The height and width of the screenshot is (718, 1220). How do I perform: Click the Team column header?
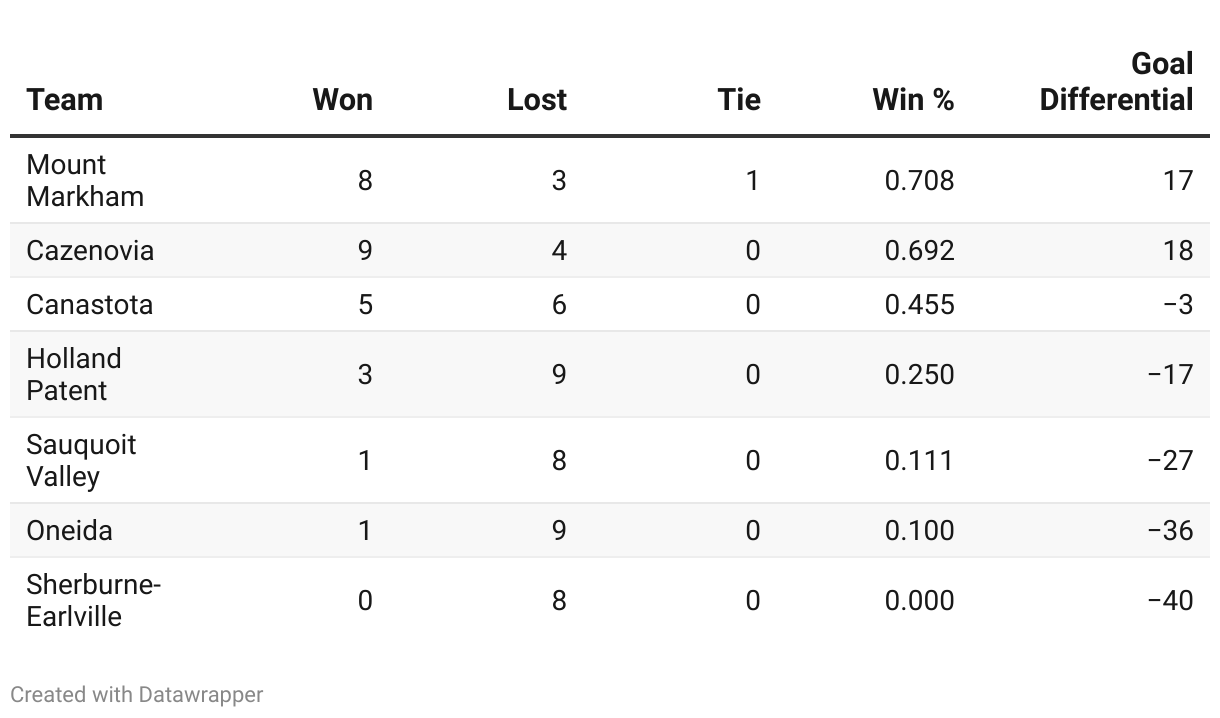point(65,100)
